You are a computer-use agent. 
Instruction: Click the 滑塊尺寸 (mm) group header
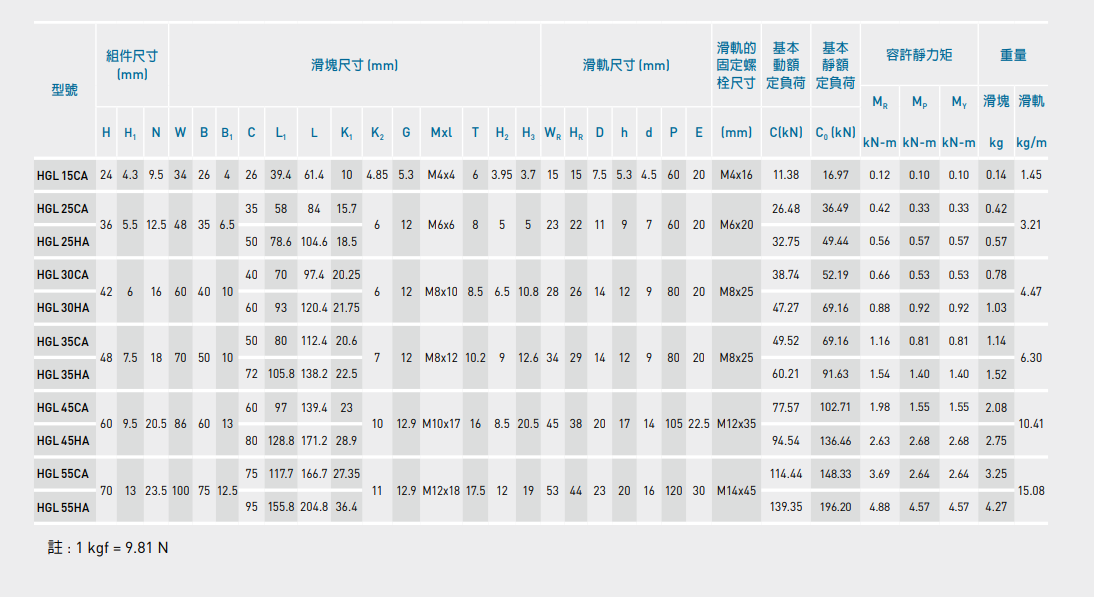(354, 65)
